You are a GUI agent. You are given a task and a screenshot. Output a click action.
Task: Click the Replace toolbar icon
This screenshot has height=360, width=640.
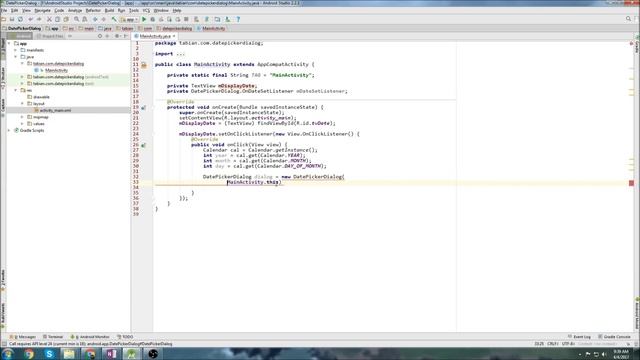pos(85,19)
